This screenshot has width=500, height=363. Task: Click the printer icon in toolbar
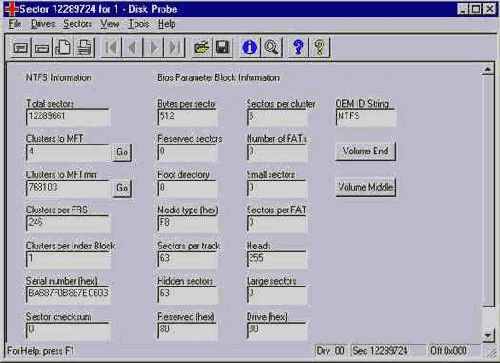pyautogui.click(x=85, y=47)
